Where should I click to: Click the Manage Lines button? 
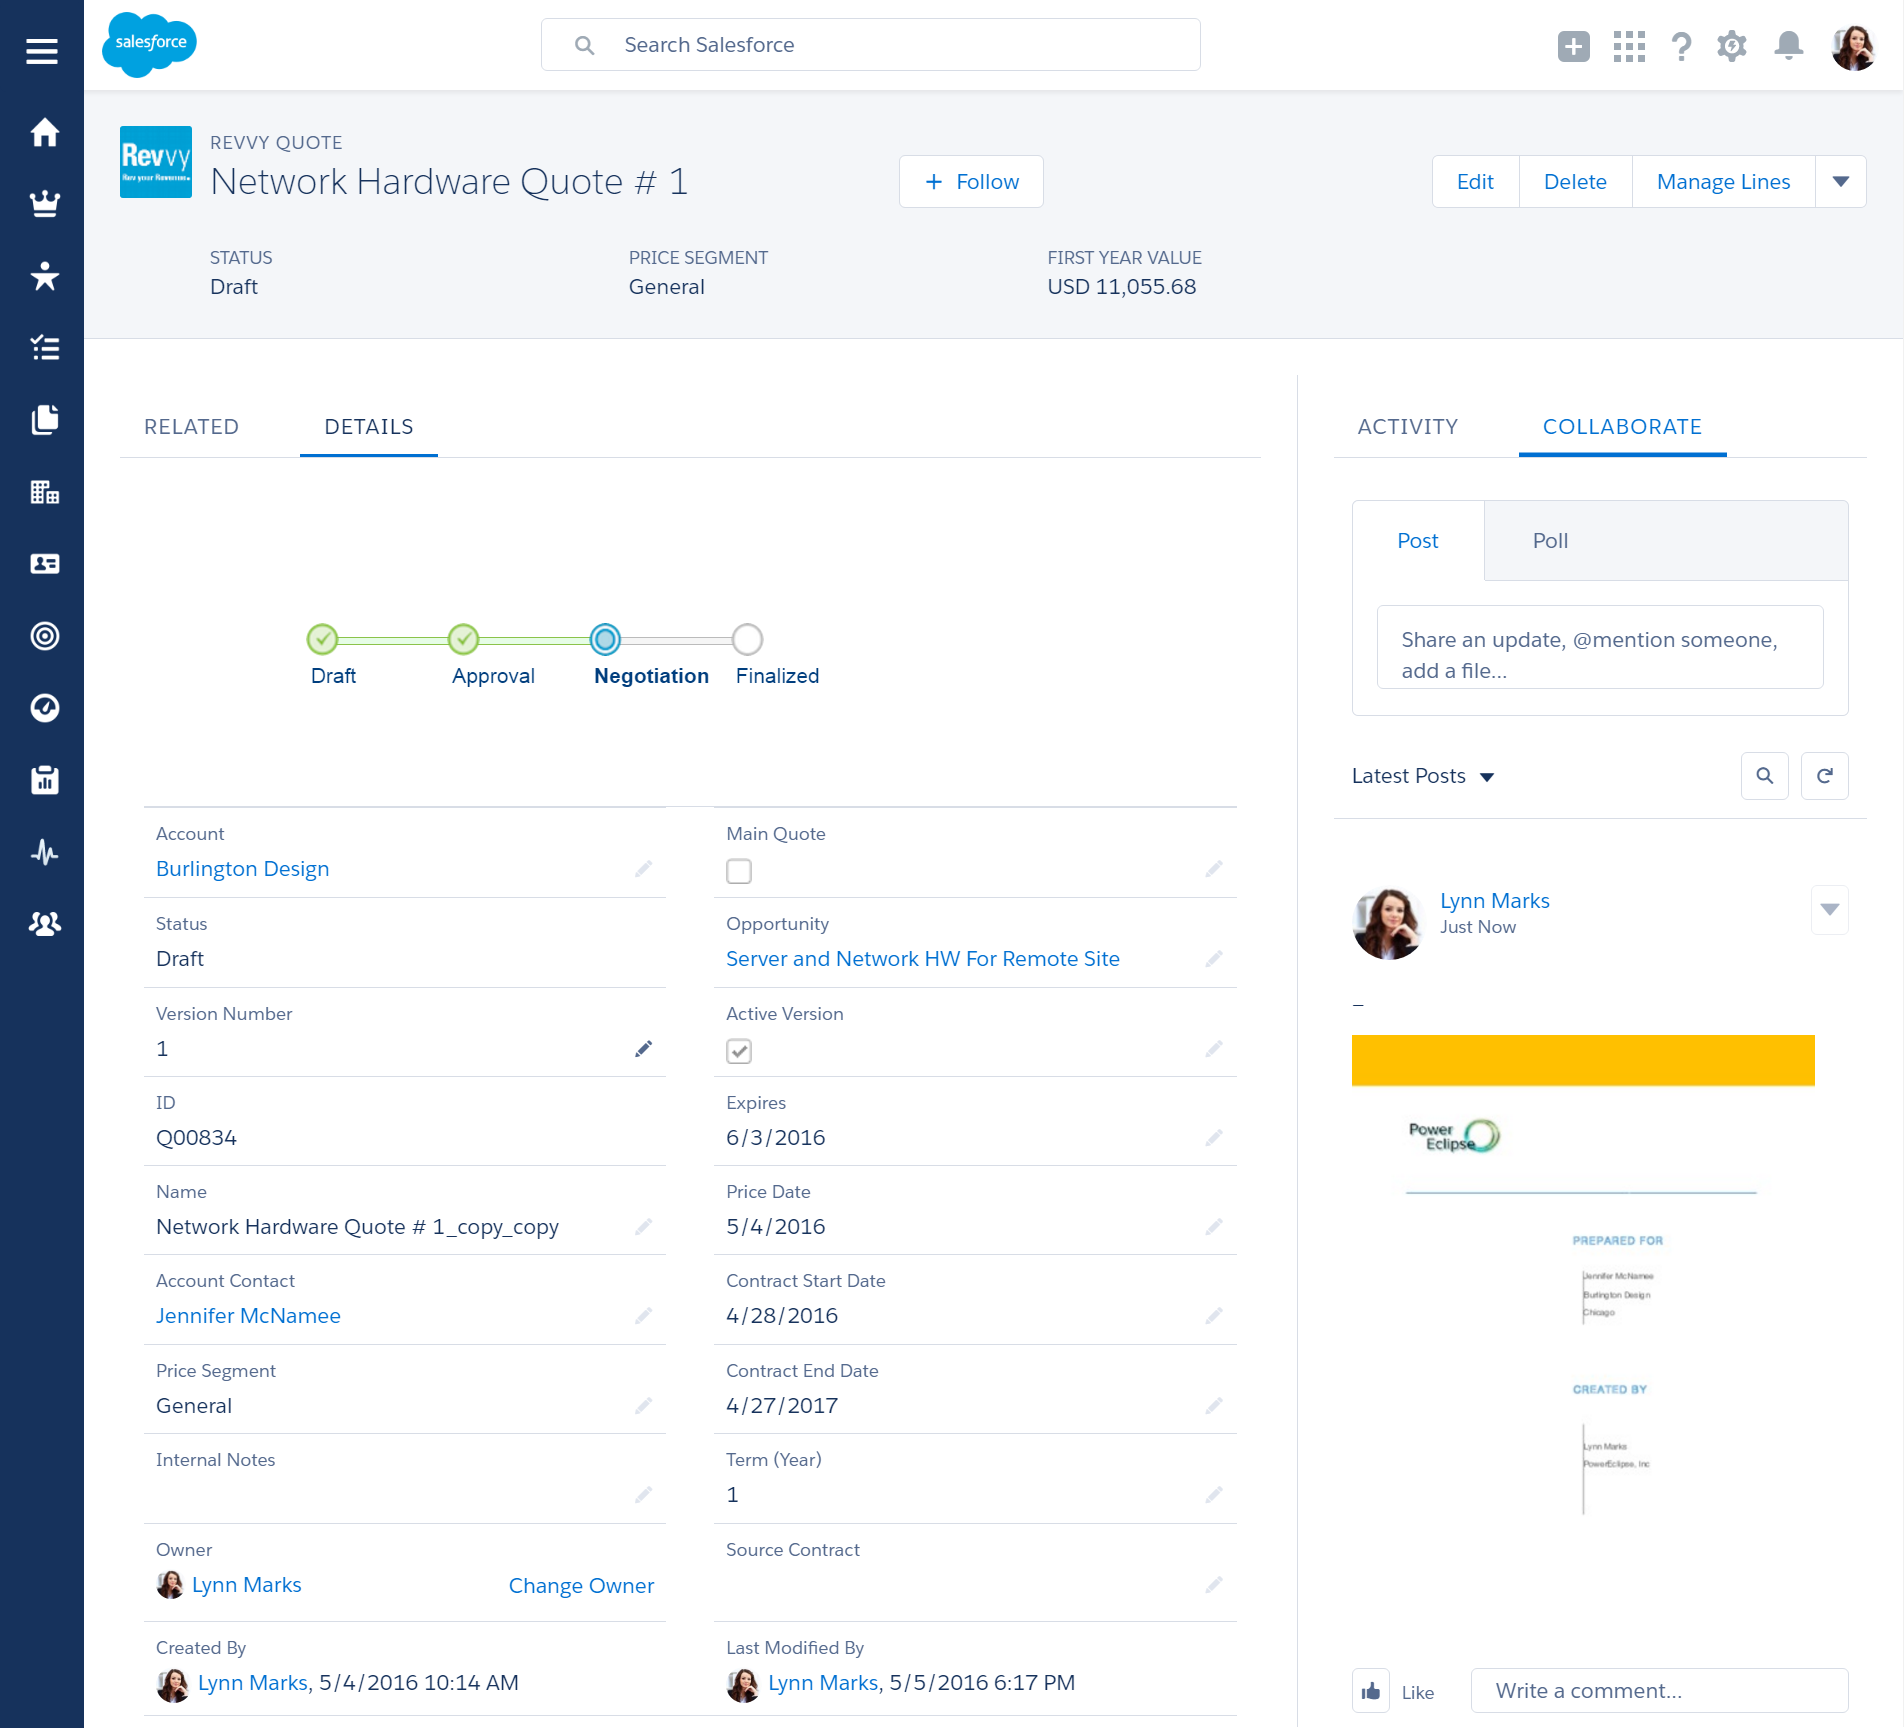(1723, 182)
